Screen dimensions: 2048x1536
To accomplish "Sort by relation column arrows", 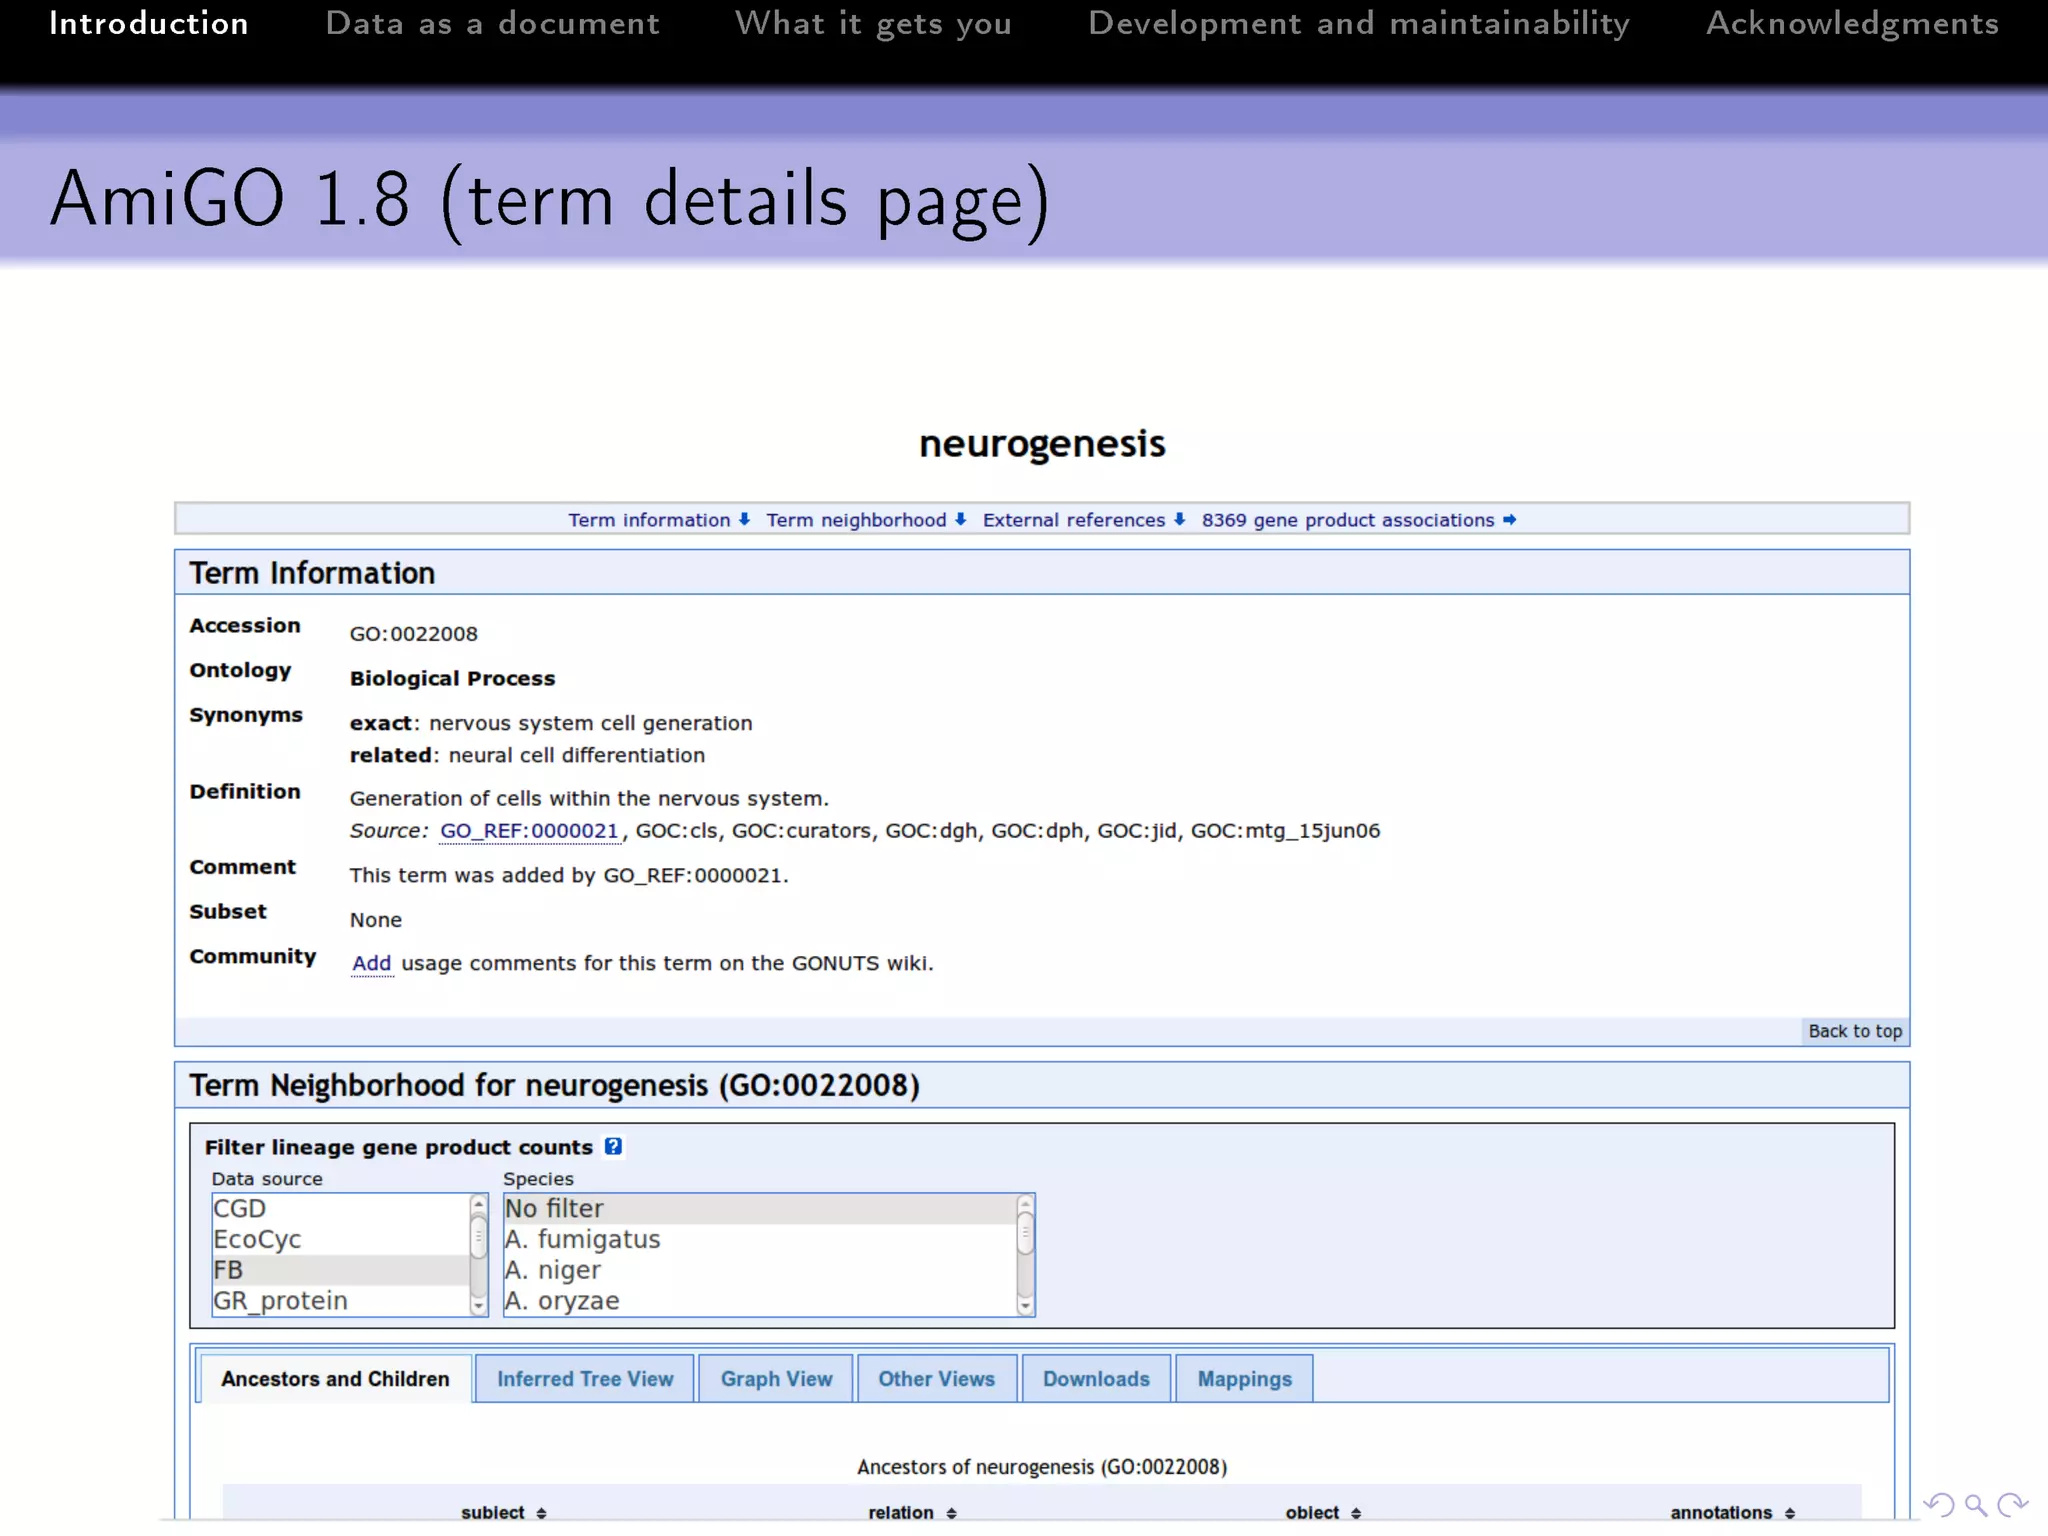I will point(951,1514).
